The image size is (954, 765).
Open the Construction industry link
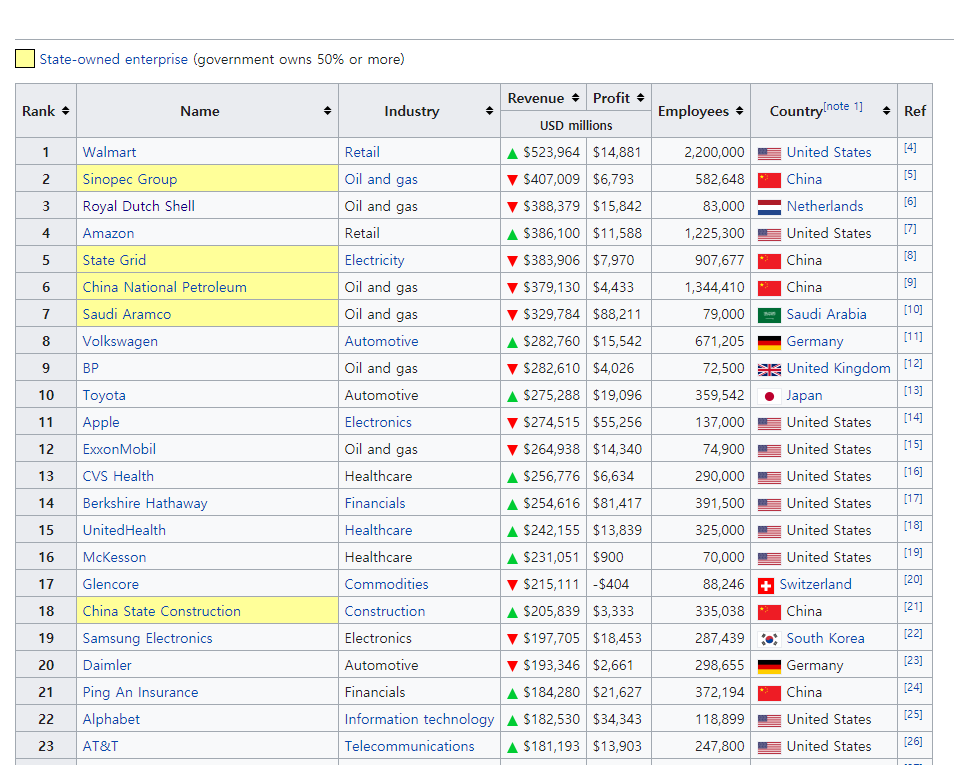pyautogui.click(x=385, y=611)
